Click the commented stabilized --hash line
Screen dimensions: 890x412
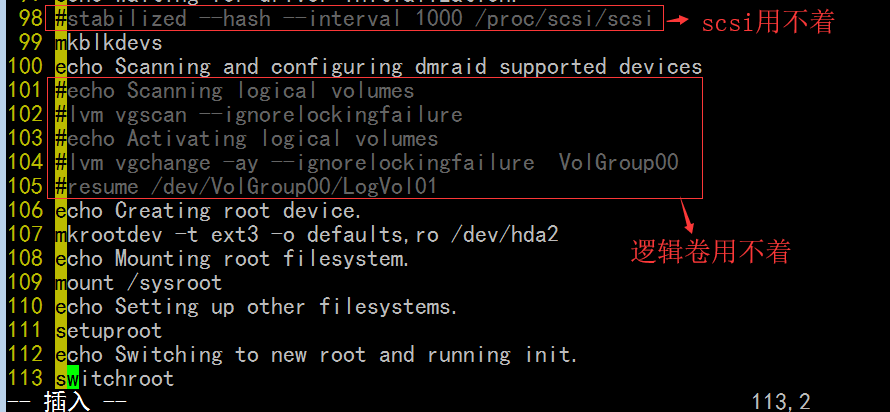tap(354, 19)
